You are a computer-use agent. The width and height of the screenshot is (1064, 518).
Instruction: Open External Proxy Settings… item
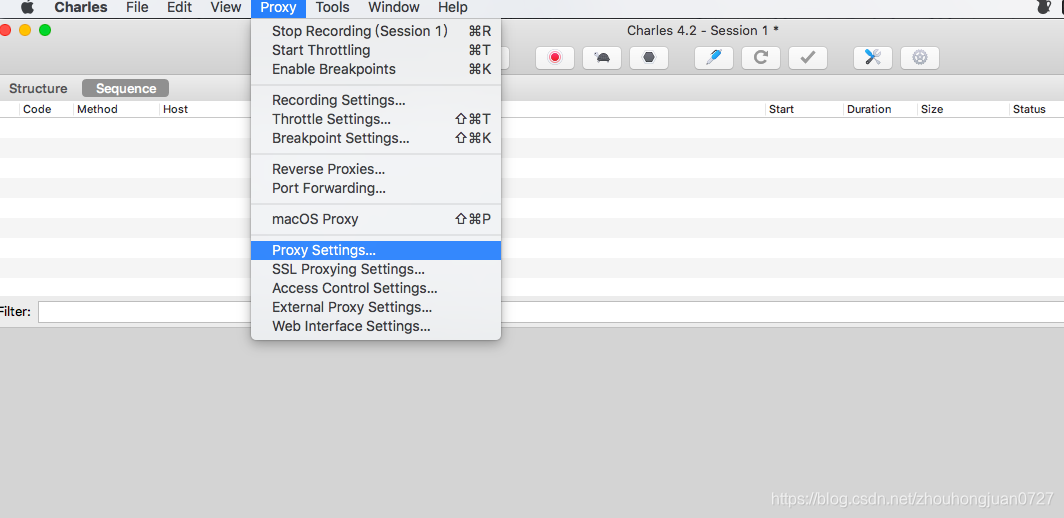pyautogui.click(x=376, y=308)
